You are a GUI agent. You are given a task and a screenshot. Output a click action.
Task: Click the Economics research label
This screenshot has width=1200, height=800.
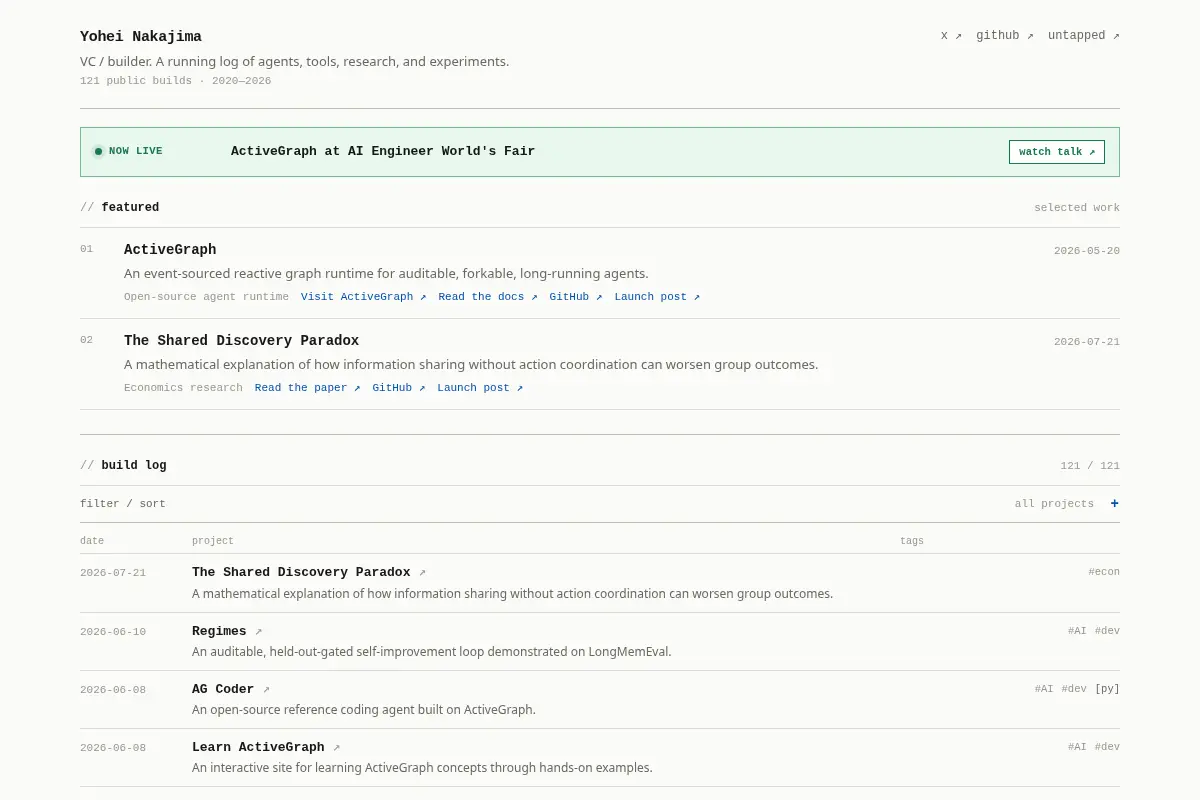[x=183, y=388]
